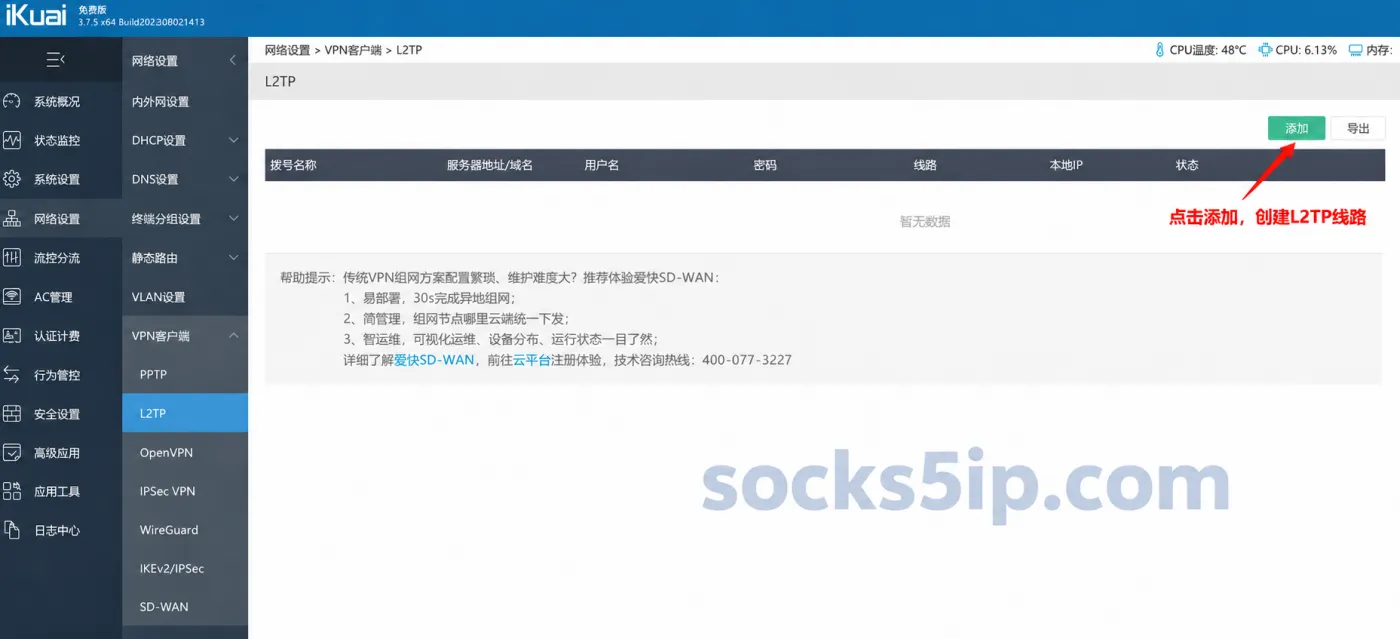This screenshot has height=639, width=1400.
Task: Click the 状态 column header
Action: point(1187,165)
